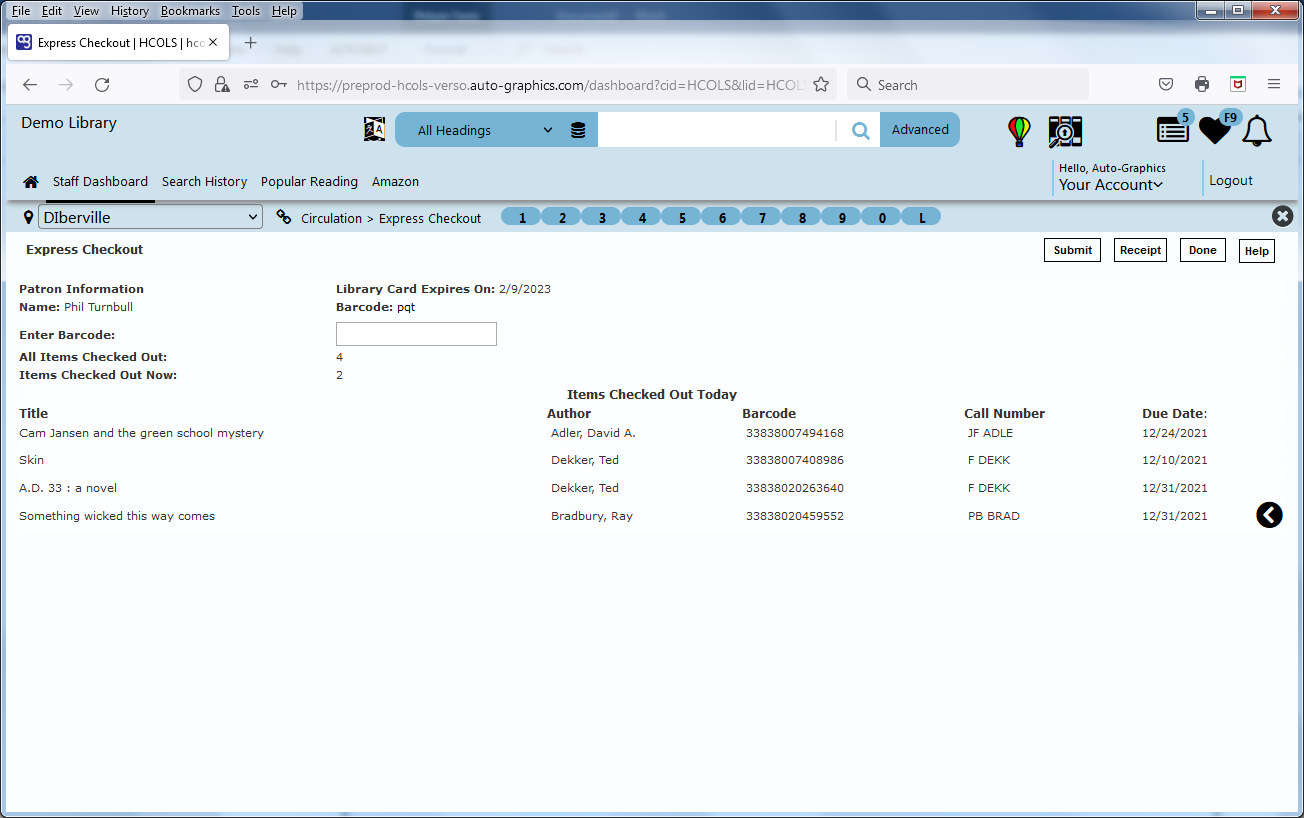1304x818 pixels.
Task: Open the bookshelf magnifier icon
Action: pyautogui.click(x=1065, y=131)
